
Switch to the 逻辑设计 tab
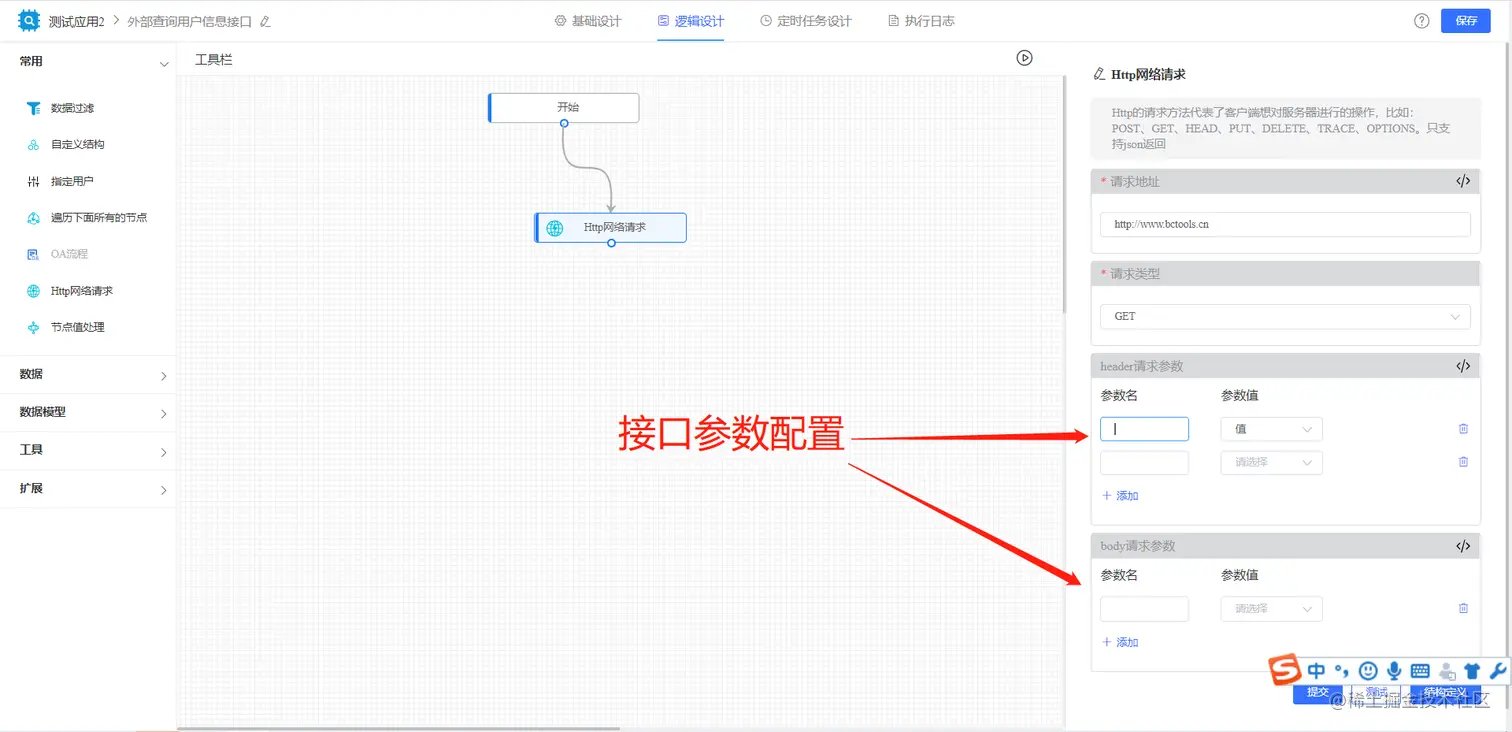[x=691, y=21]
